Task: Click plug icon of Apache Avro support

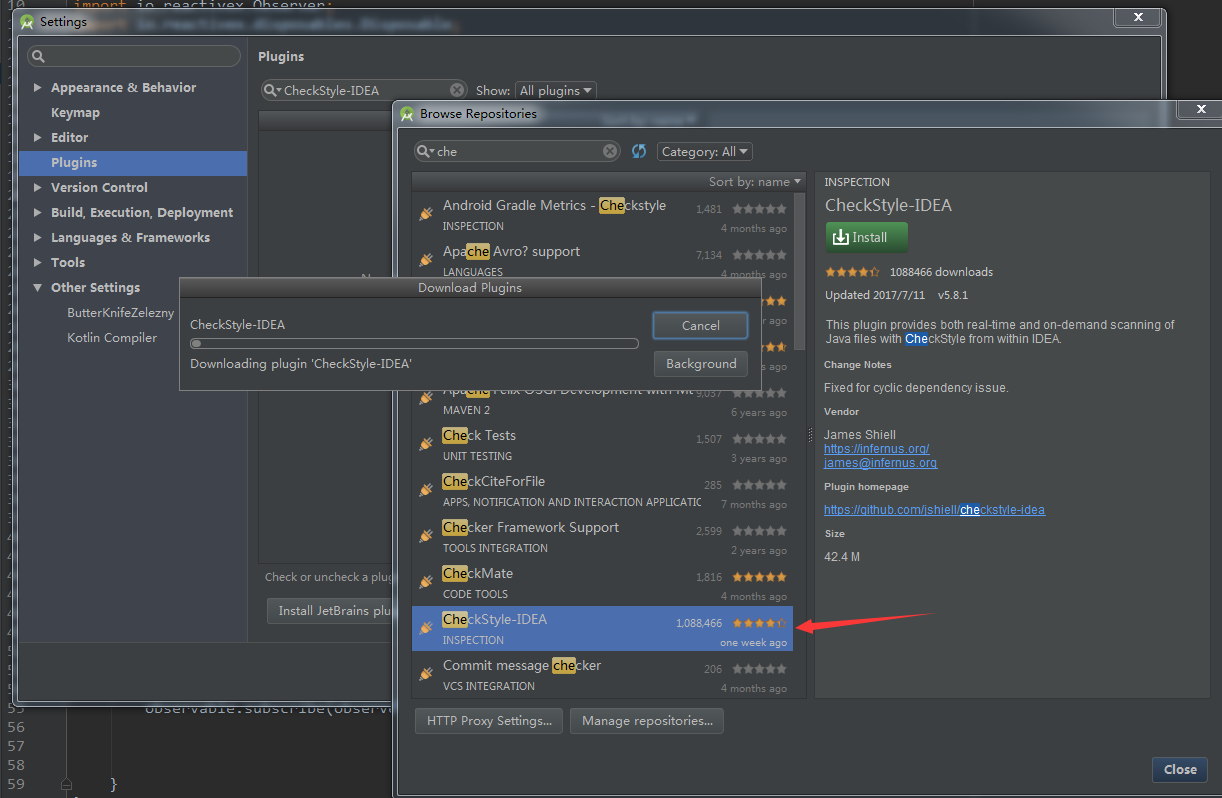Action: 426,260
